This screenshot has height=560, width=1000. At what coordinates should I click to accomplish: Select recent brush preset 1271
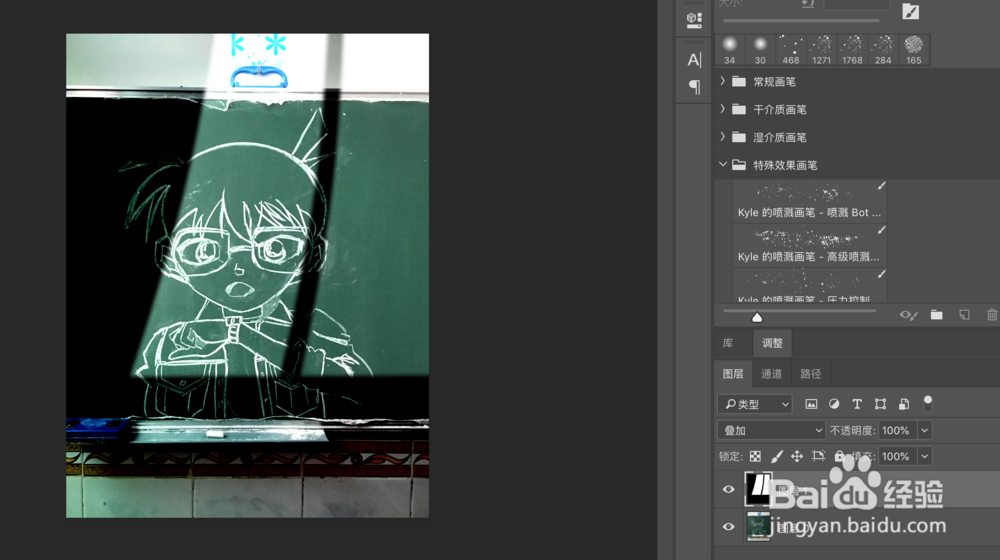(x=821, y=50)
